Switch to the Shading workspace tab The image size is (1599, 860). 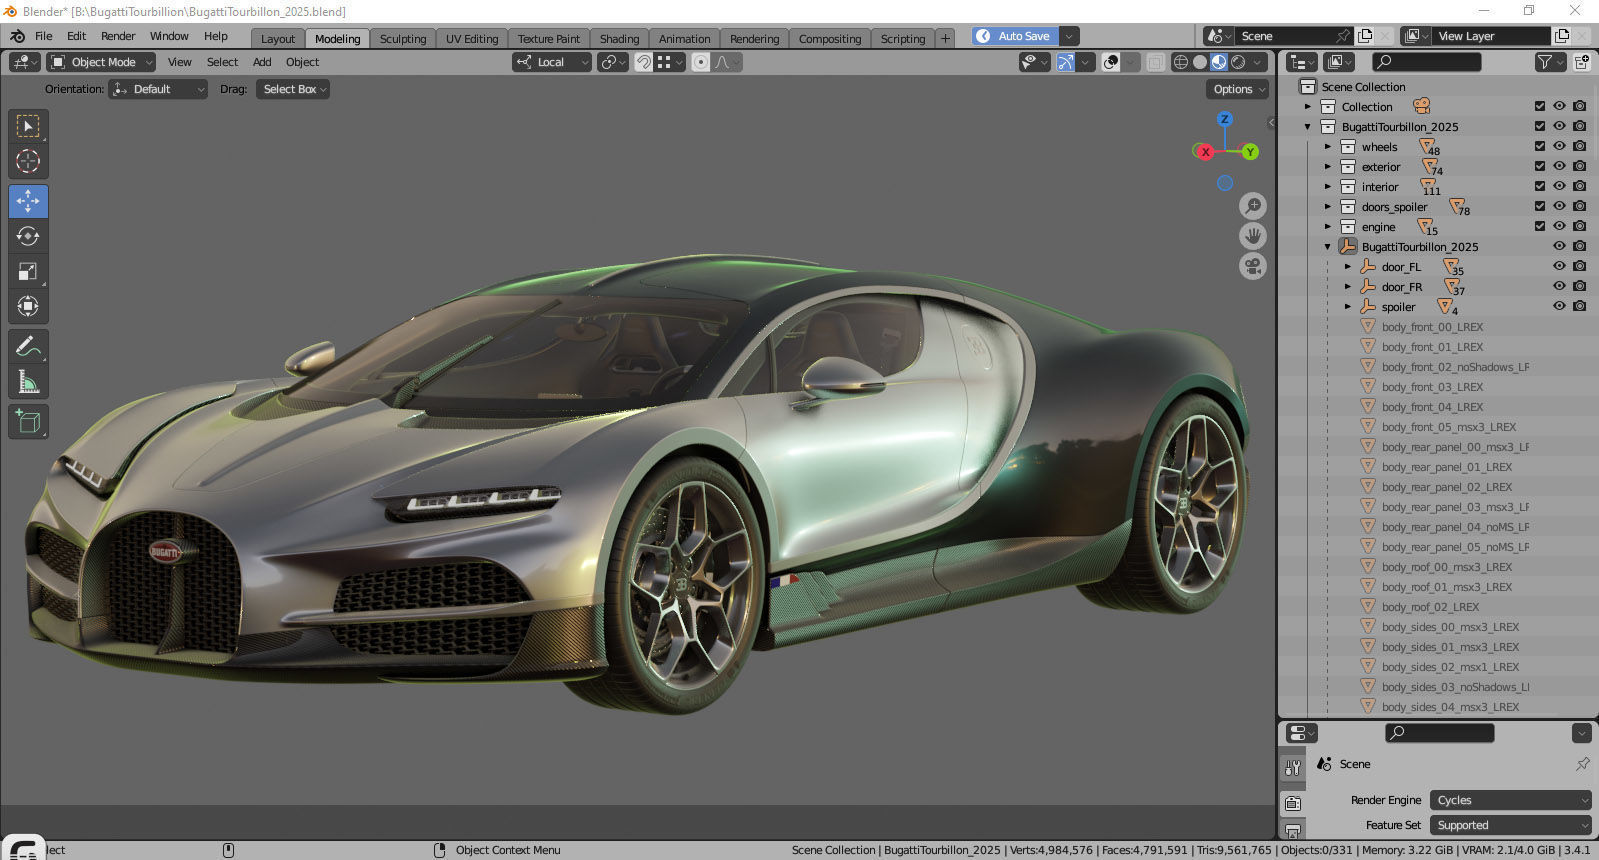point(619,39)
